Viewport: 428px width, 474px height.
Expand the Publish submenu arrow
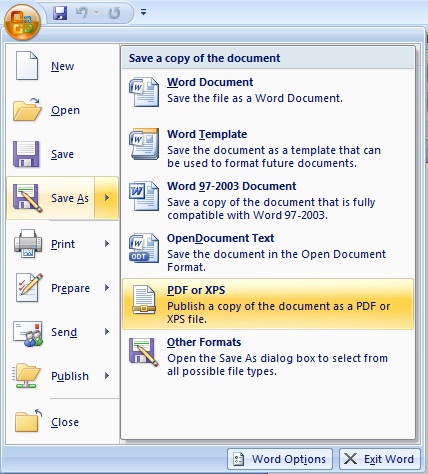(107, 376)
